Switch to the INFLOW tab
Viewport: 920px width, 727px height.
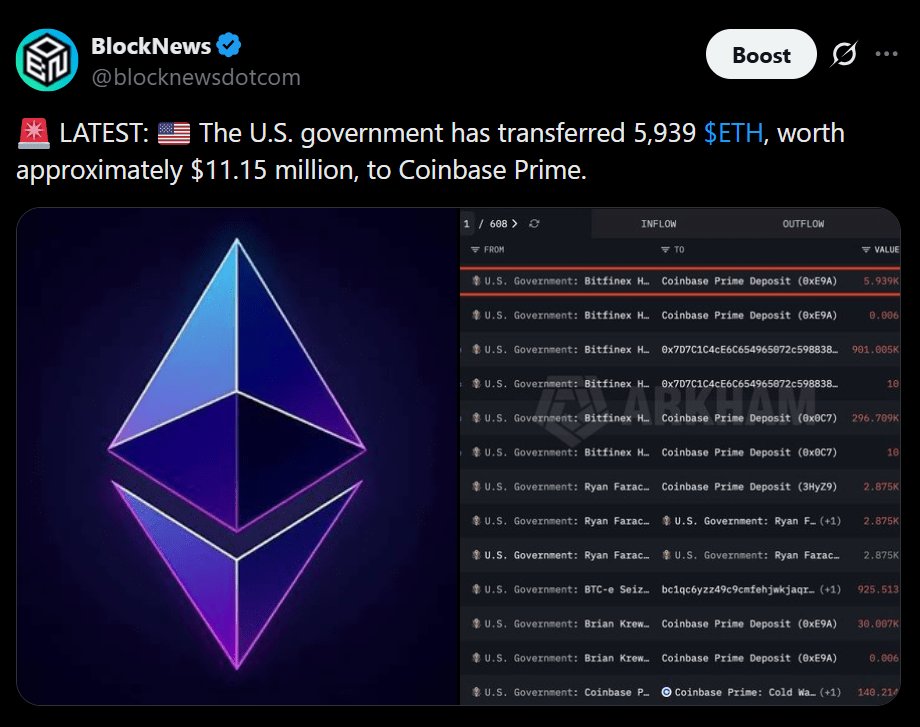coord(658,224)
